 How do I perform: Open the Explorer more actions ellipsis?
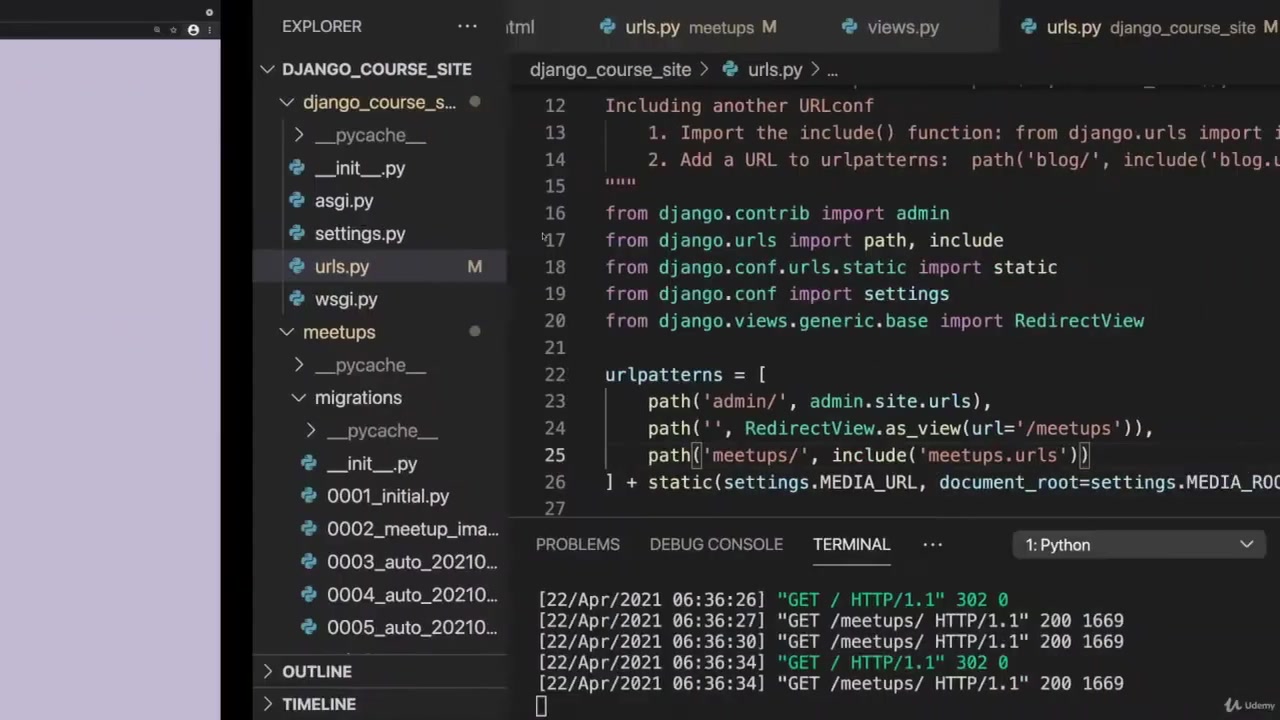(x=467, y=27)
